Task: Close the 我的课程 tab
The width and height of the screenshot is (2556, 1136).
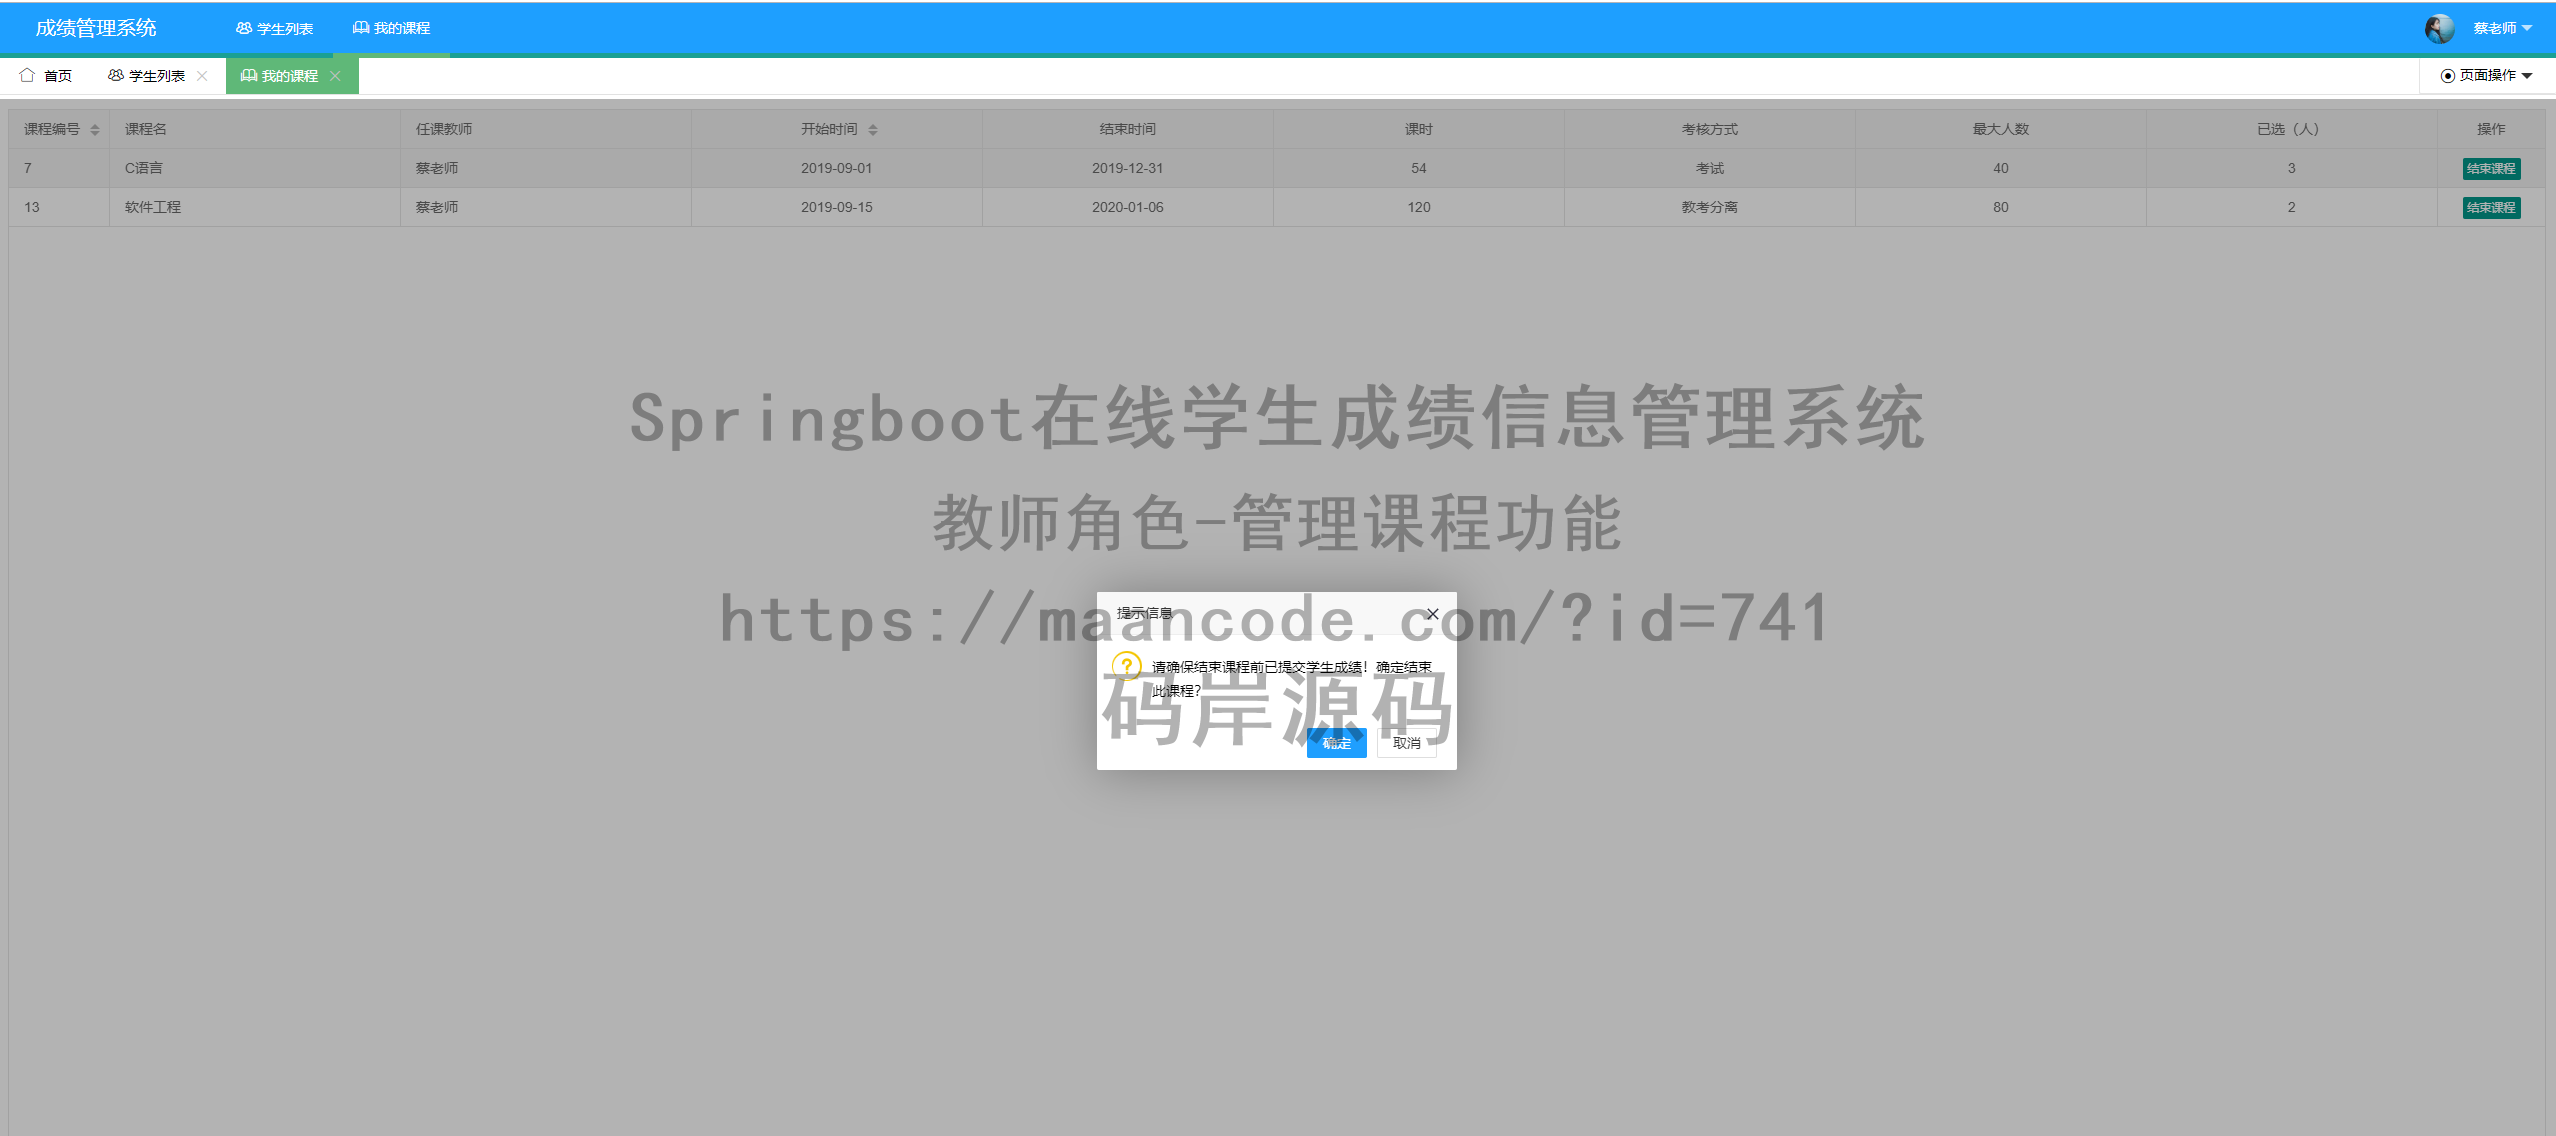Action: (335, 76)
